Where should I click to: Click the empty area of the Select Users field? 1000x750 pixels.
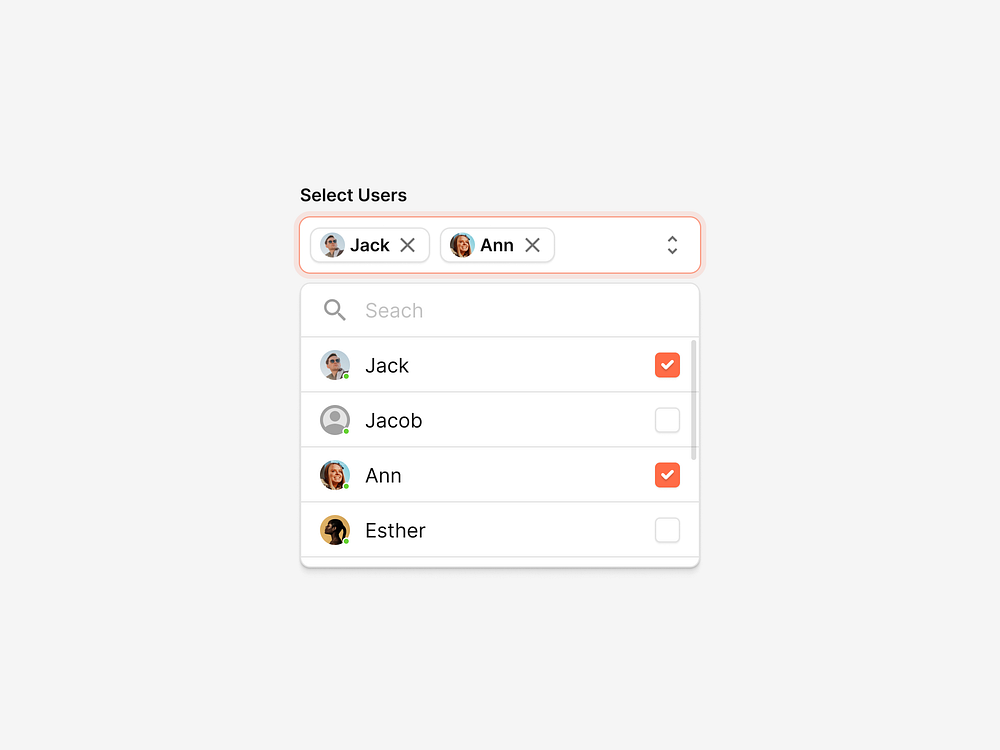pos(605,245)
